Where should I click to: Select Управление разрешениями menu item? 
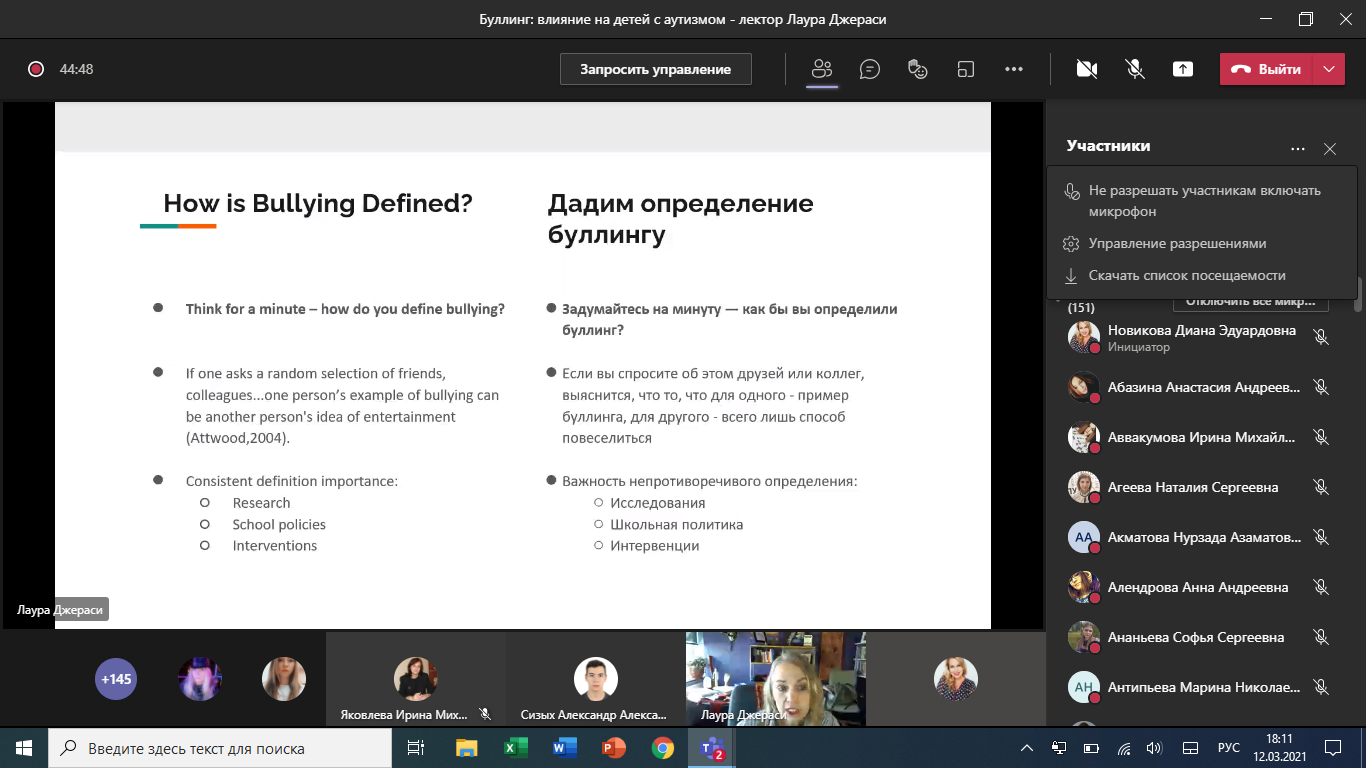(1177, 244)
